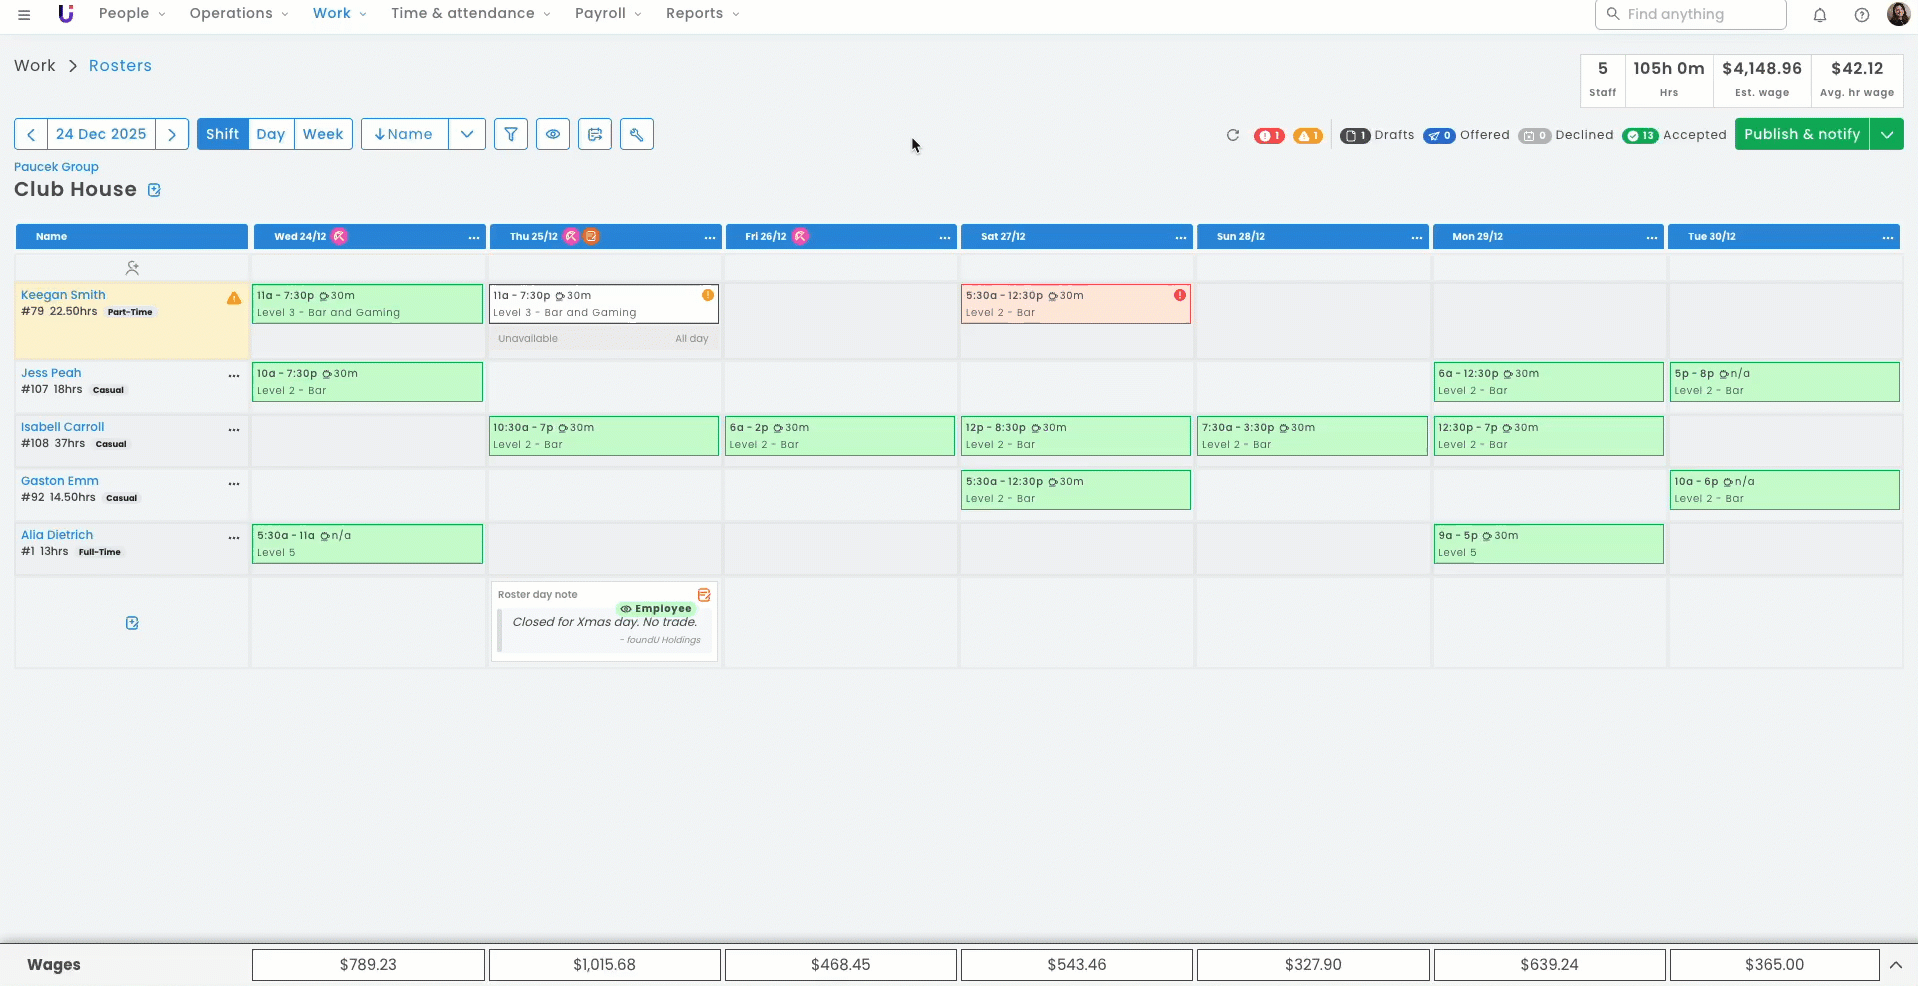Open the Time & attendance menu

click(x=469, y=13)
